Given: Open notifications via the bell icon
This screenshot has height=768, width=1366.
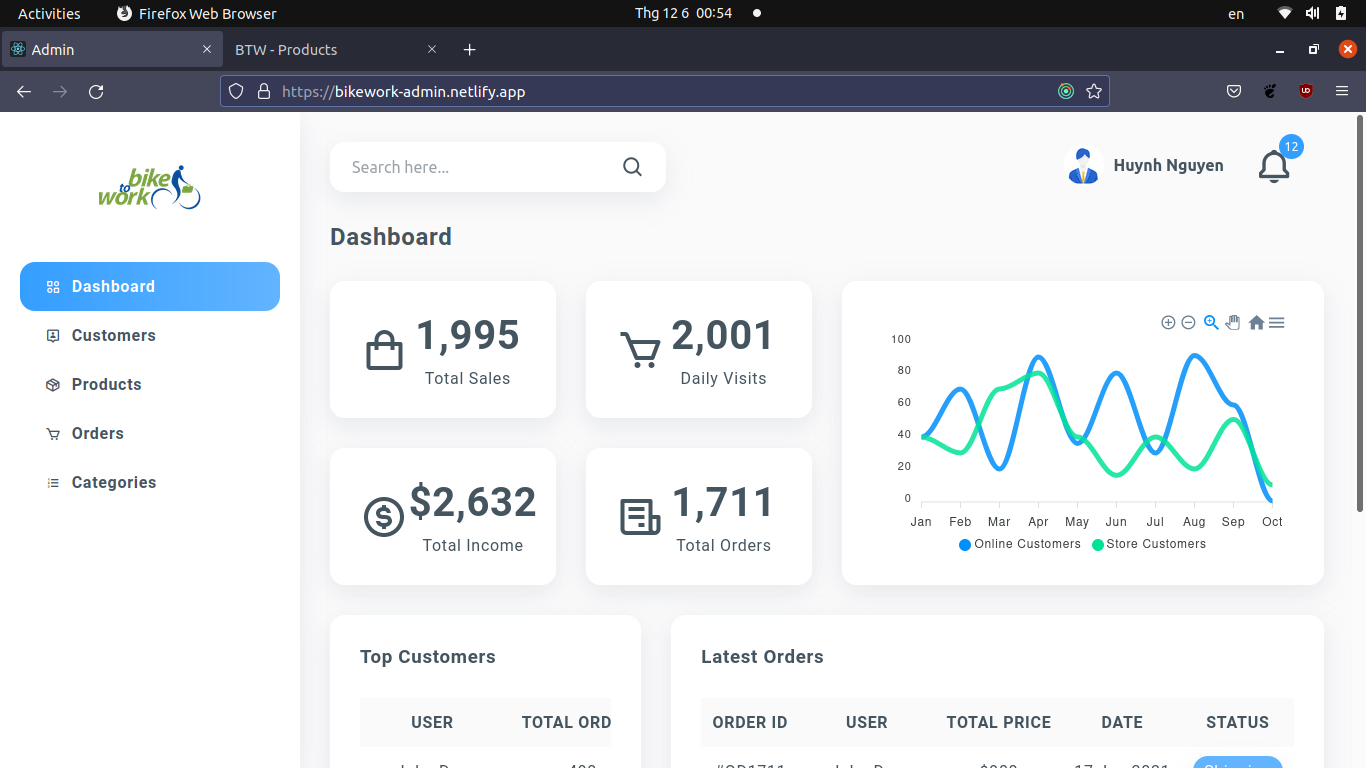Looking at the screenshot, I should pyautogui.click(x=1273, y=166).
